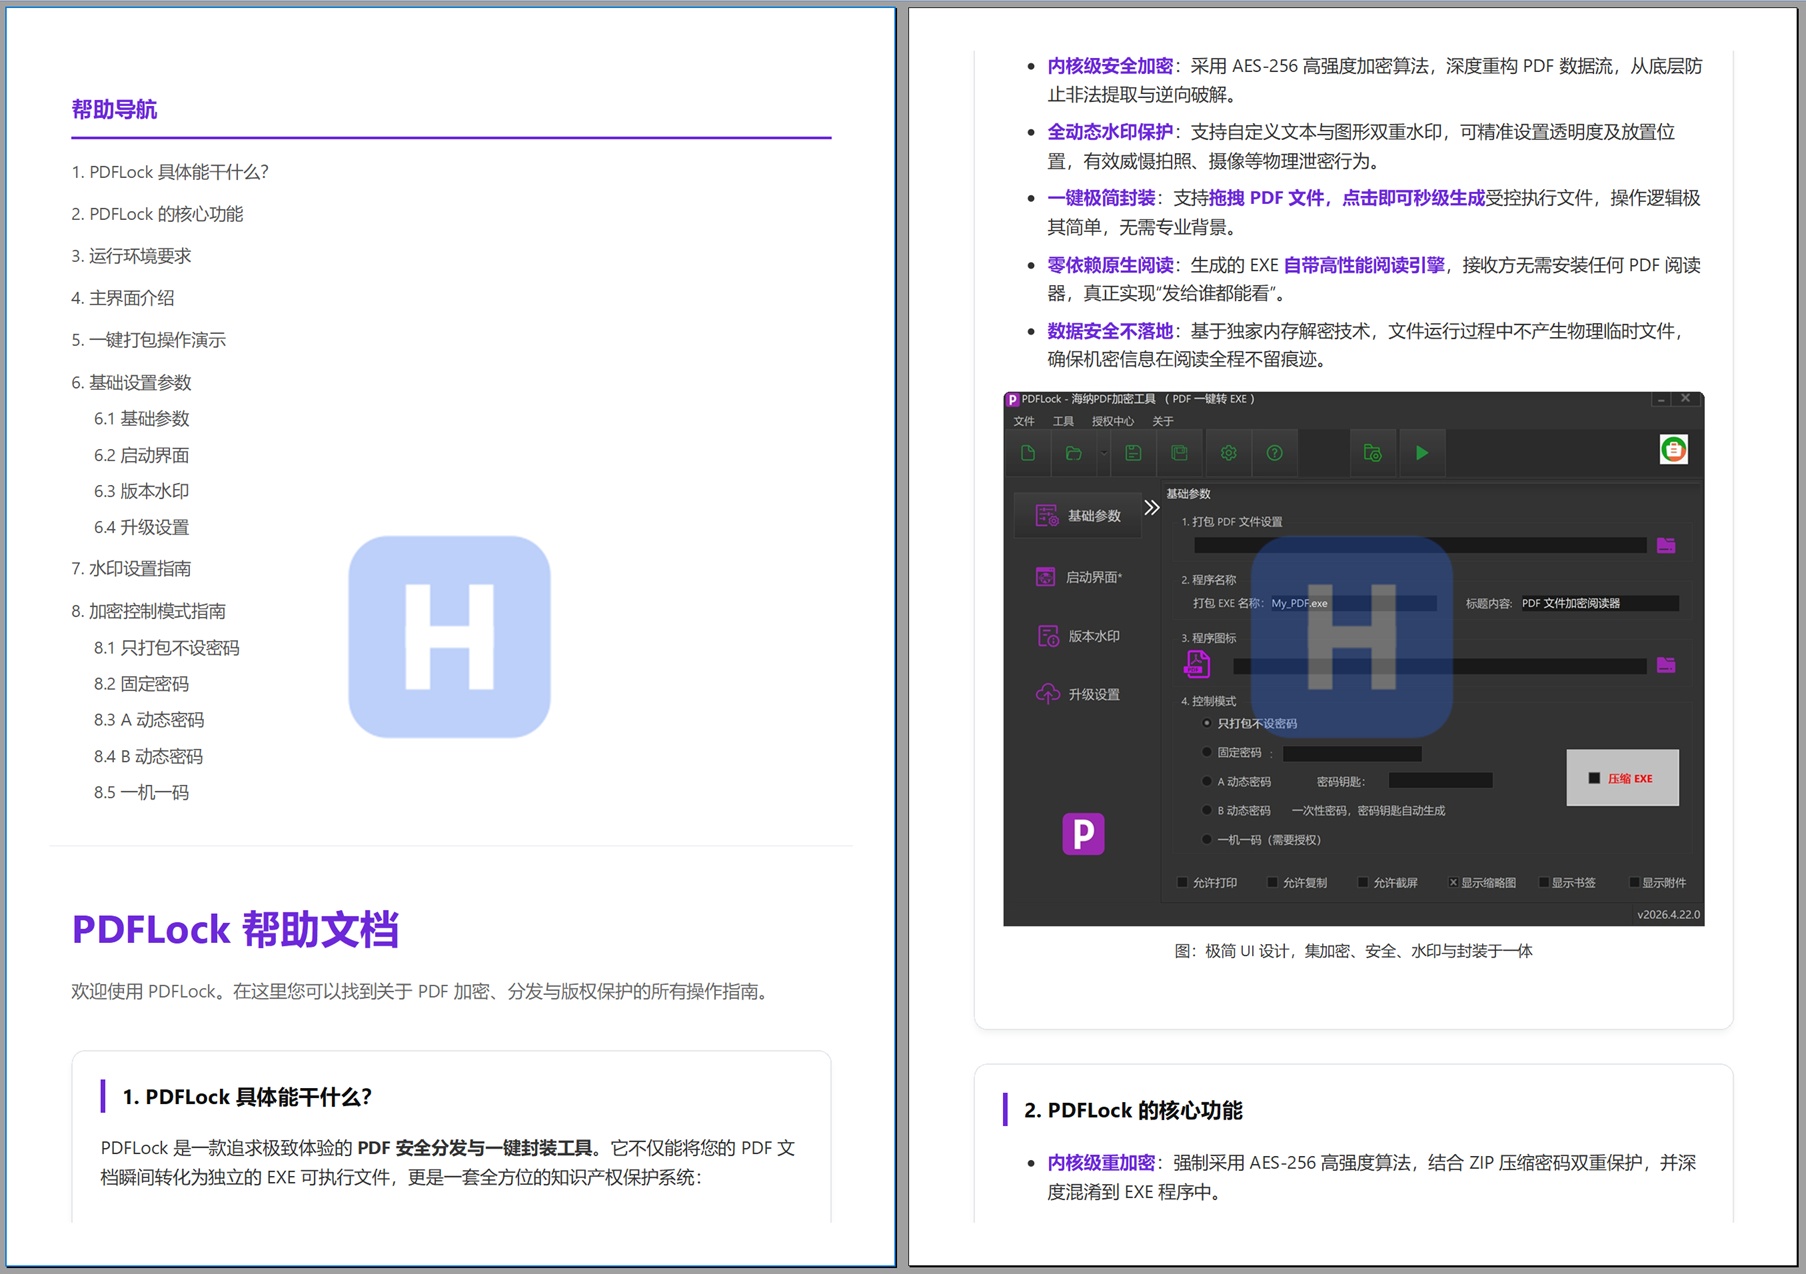This screenshot has width=1806, height=1274.
Task: Select 版本水印 in the PDFLock sidebar panel
Action: (x=1079, y=636)
